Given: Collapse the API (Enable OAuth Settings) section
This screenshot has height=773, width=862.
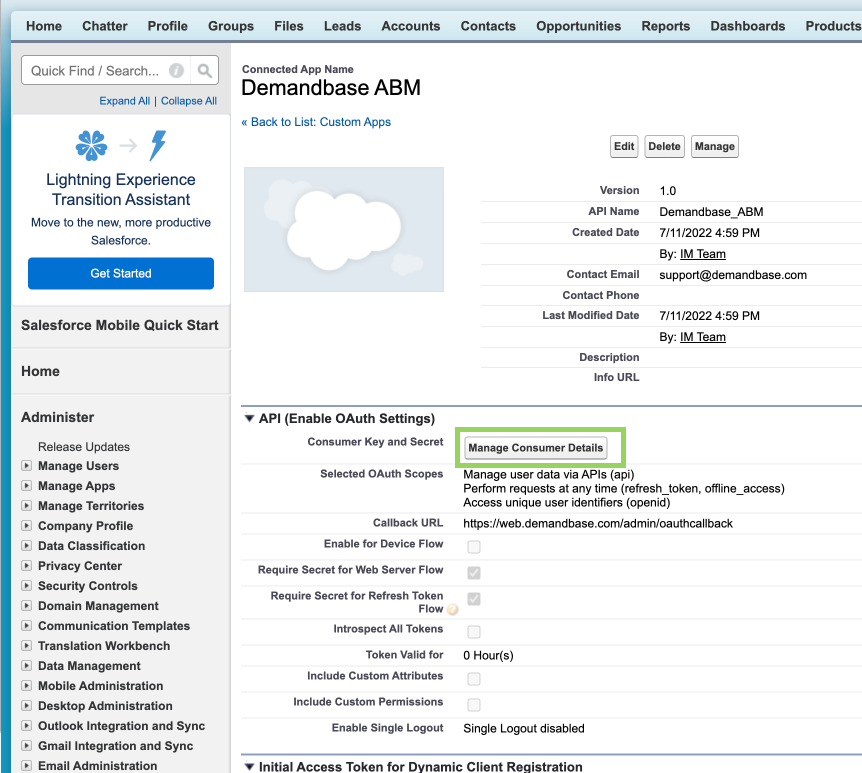Looking at the screenshot, I should [x=249, y=419].
